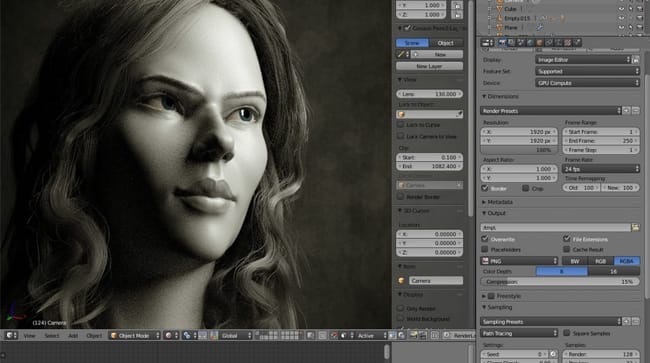Open the Constraints properties tab icon
Image resolution: width=650 pixels, height=363 pixels.
(549, 43)
